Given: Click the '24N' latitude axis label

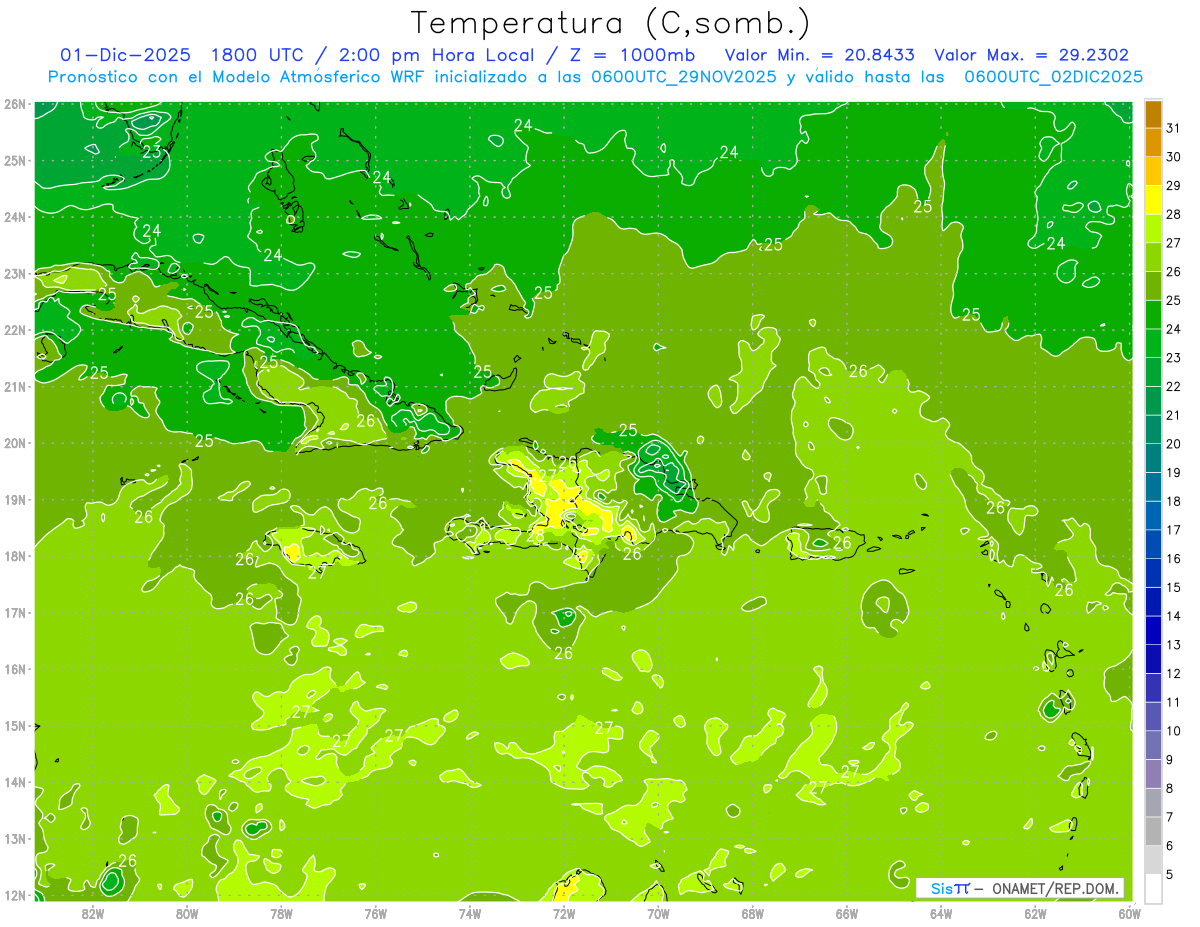Looking at the screenshot, I should coord(14,216).
